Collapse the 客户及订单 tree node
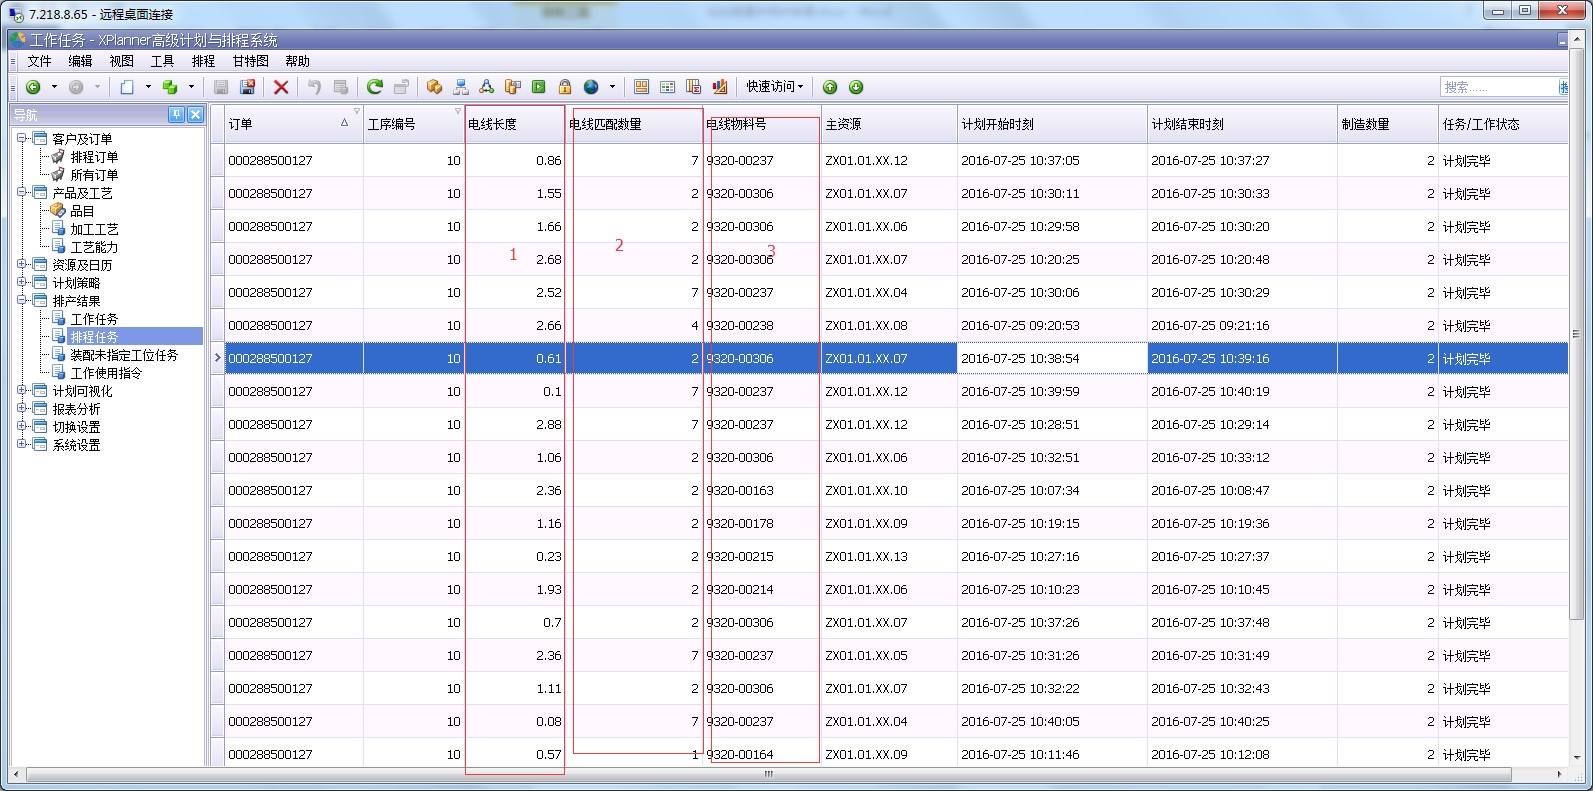Viewport: 1593px width, 791px height. 22,138
